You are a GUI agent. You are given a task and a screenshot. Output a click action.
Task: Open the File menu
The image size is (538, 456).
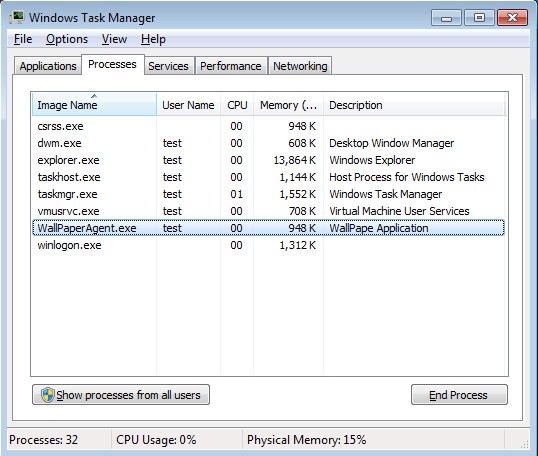click(23, 39)
